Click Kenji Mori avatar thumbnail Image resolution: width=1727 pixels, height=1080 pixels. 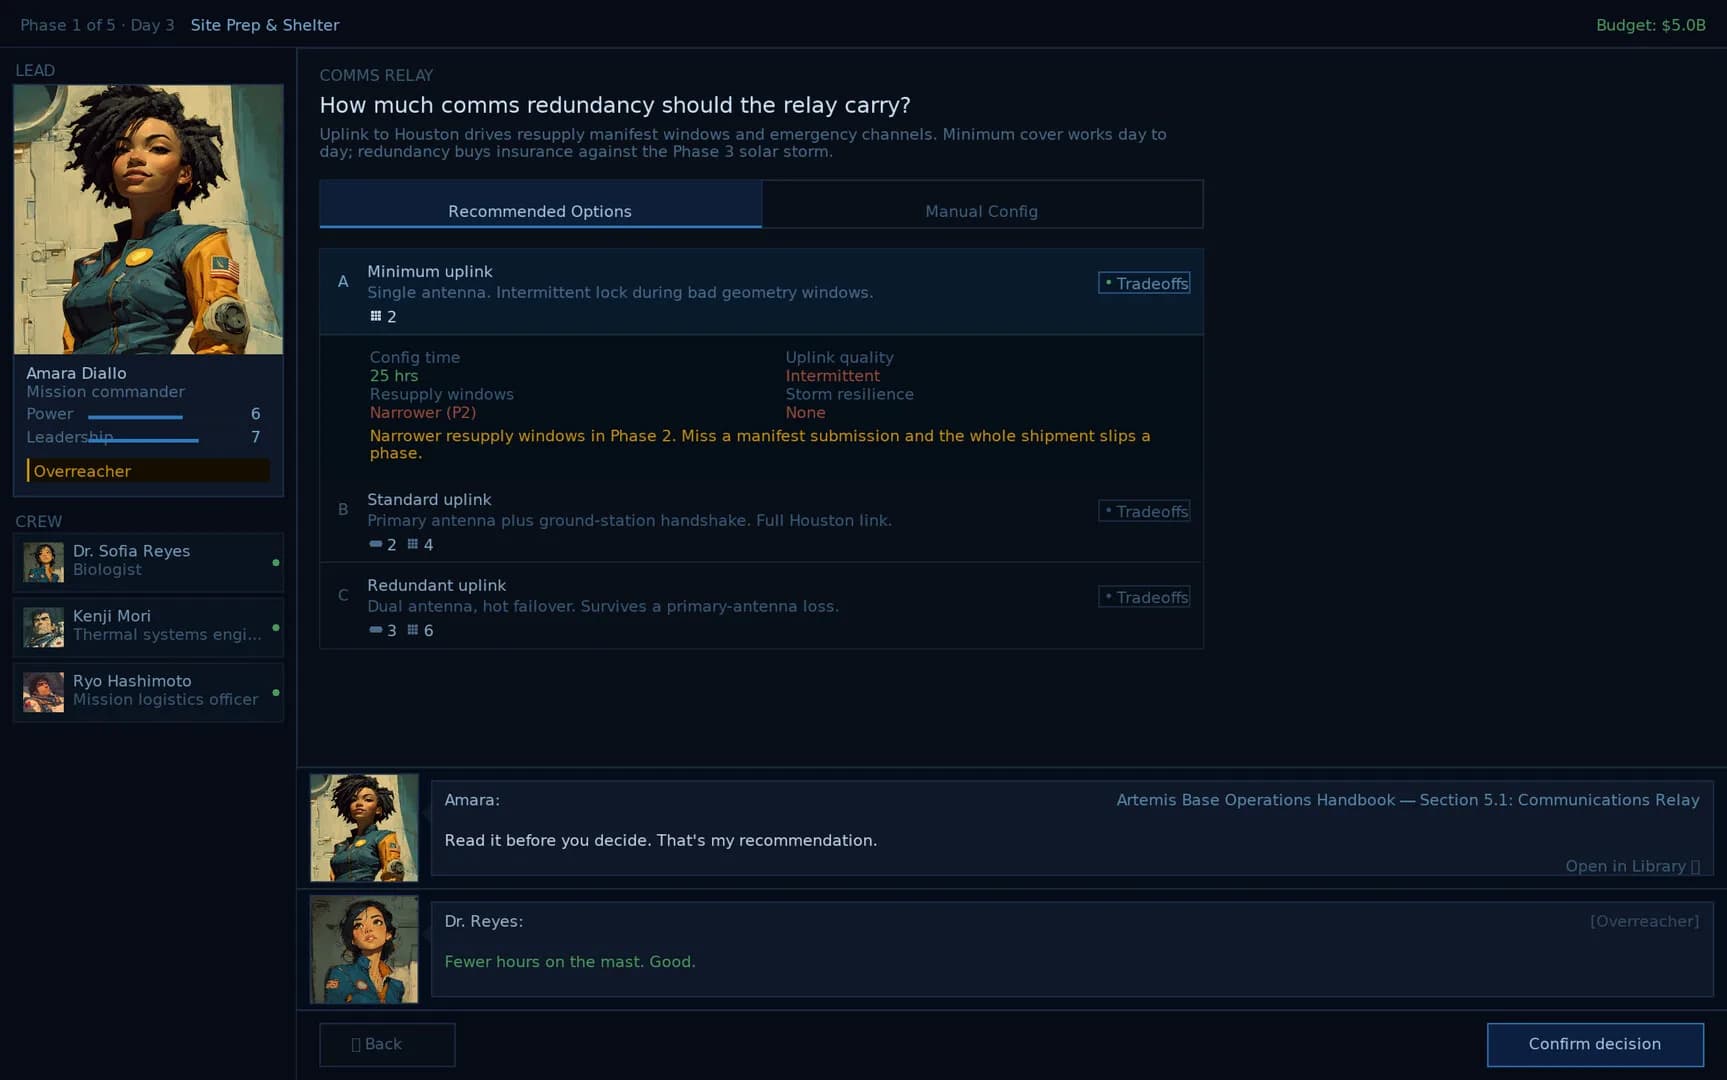43,627
